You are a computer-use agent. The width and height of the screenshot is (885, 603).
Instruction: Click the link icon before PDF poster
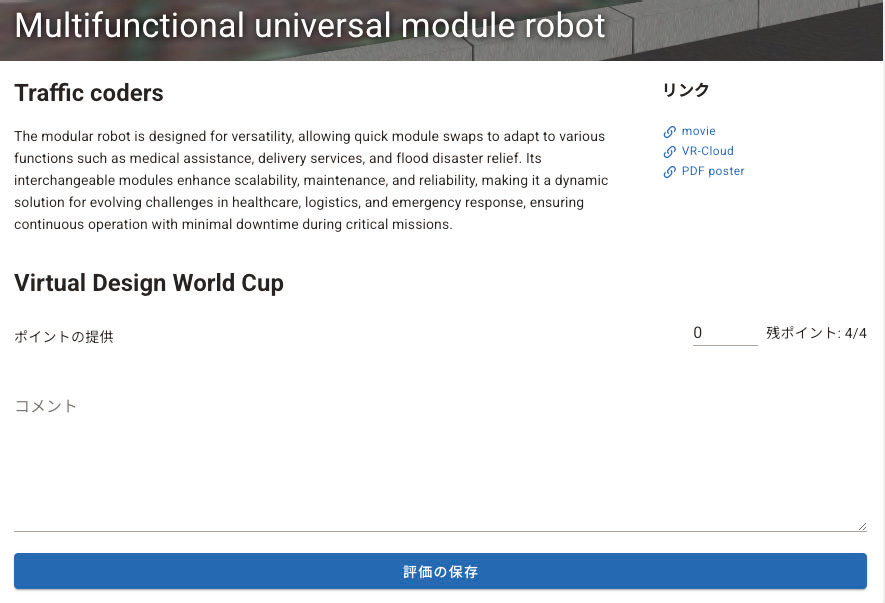tap(670, 172)
